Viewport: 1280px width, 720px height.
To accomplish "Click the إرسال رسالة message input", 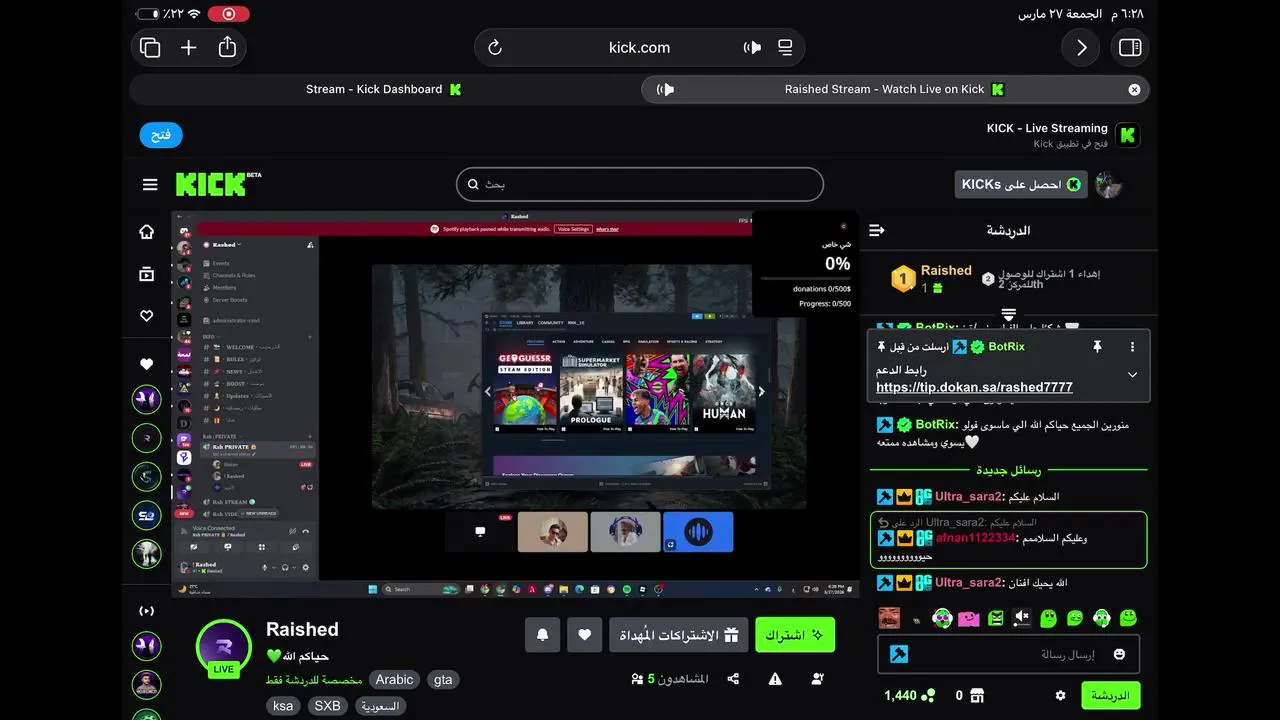I will click(x=1008, y=654).
